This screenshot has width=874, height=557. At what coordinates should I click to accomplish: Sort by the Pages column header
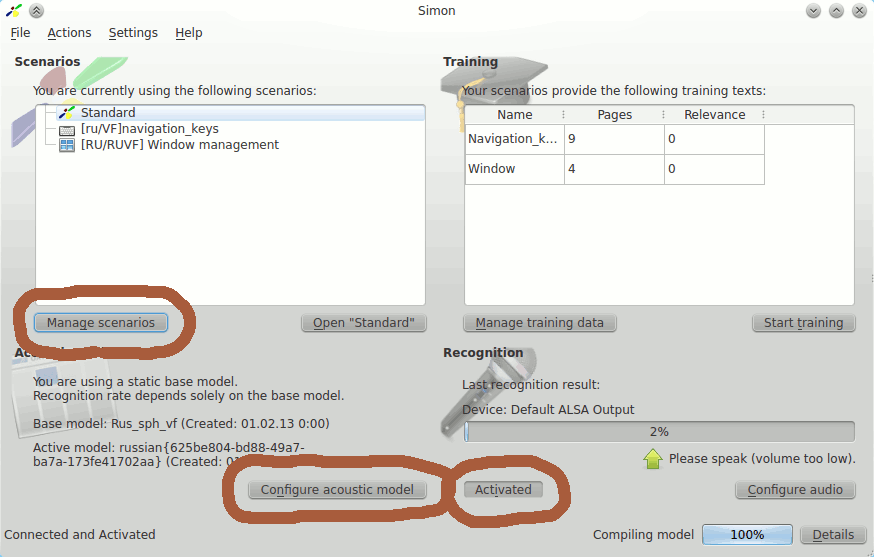[x=615, y=115]
